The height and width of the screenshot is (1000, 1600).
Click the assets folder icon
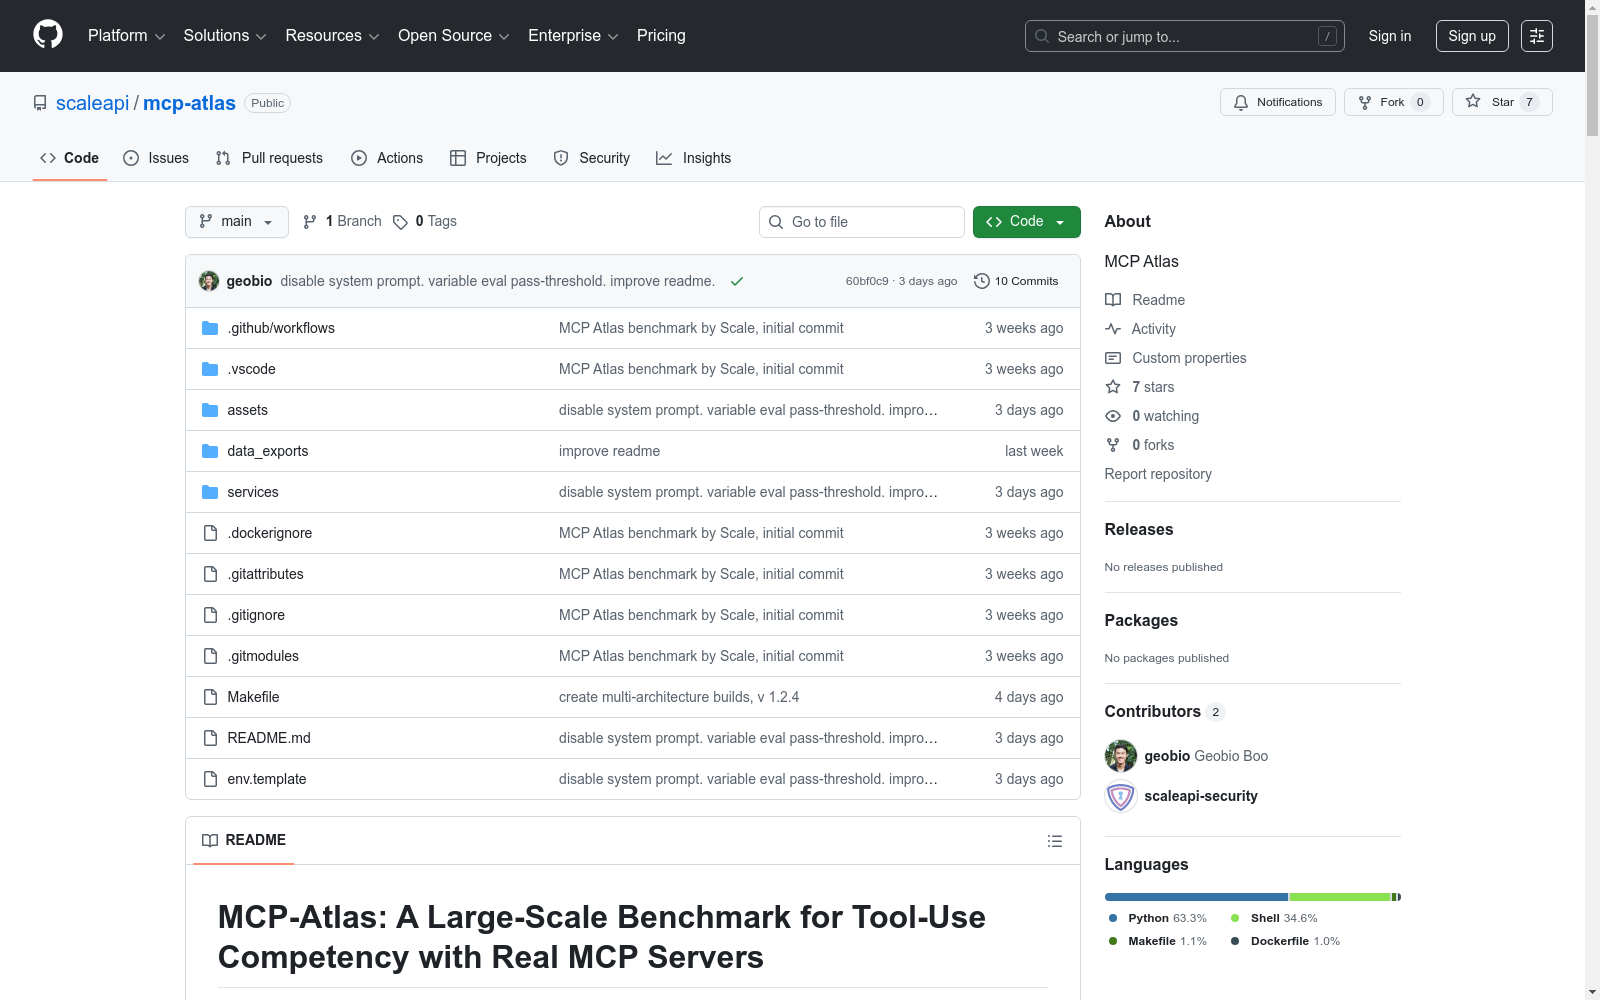210,410
